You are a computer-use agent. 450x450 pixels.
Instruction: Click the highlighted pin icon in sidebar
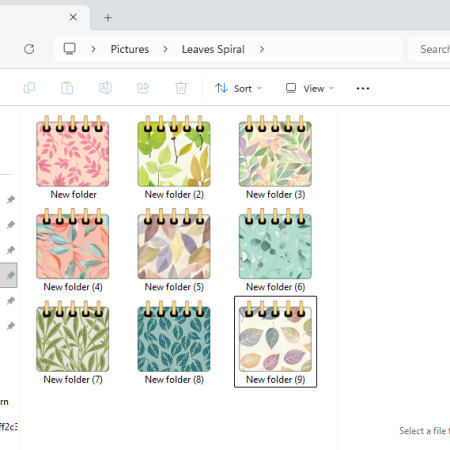tap(11, 275)
